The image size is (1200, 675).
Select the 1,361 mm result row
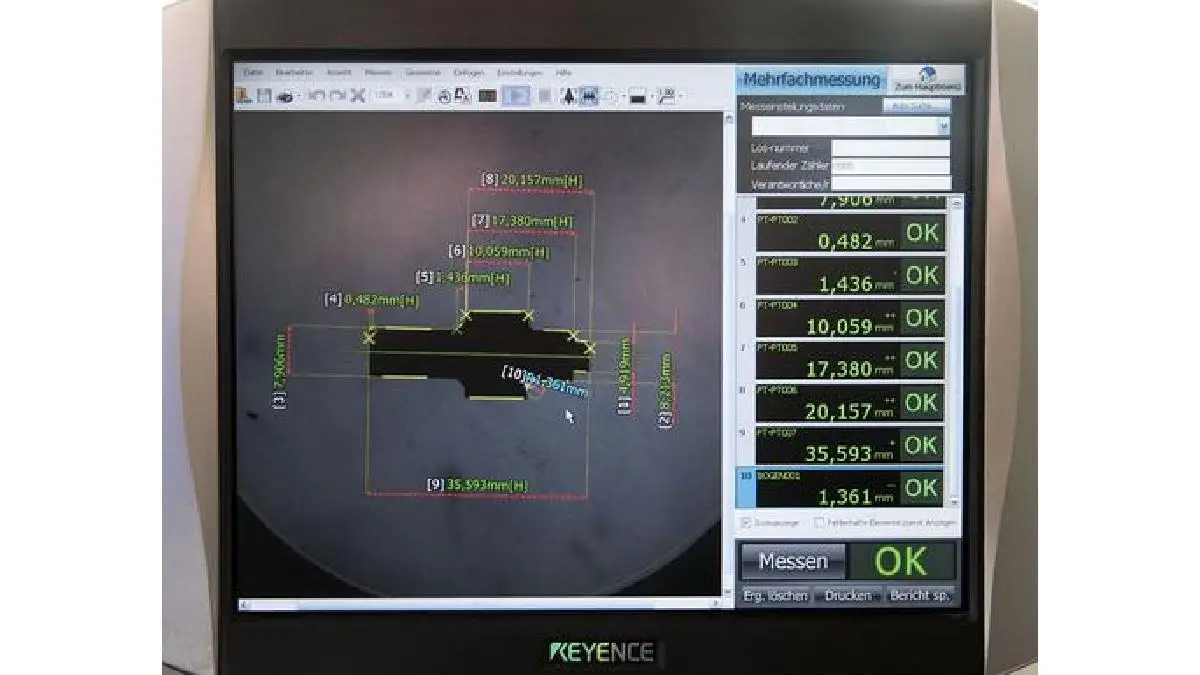click(840, 488)
